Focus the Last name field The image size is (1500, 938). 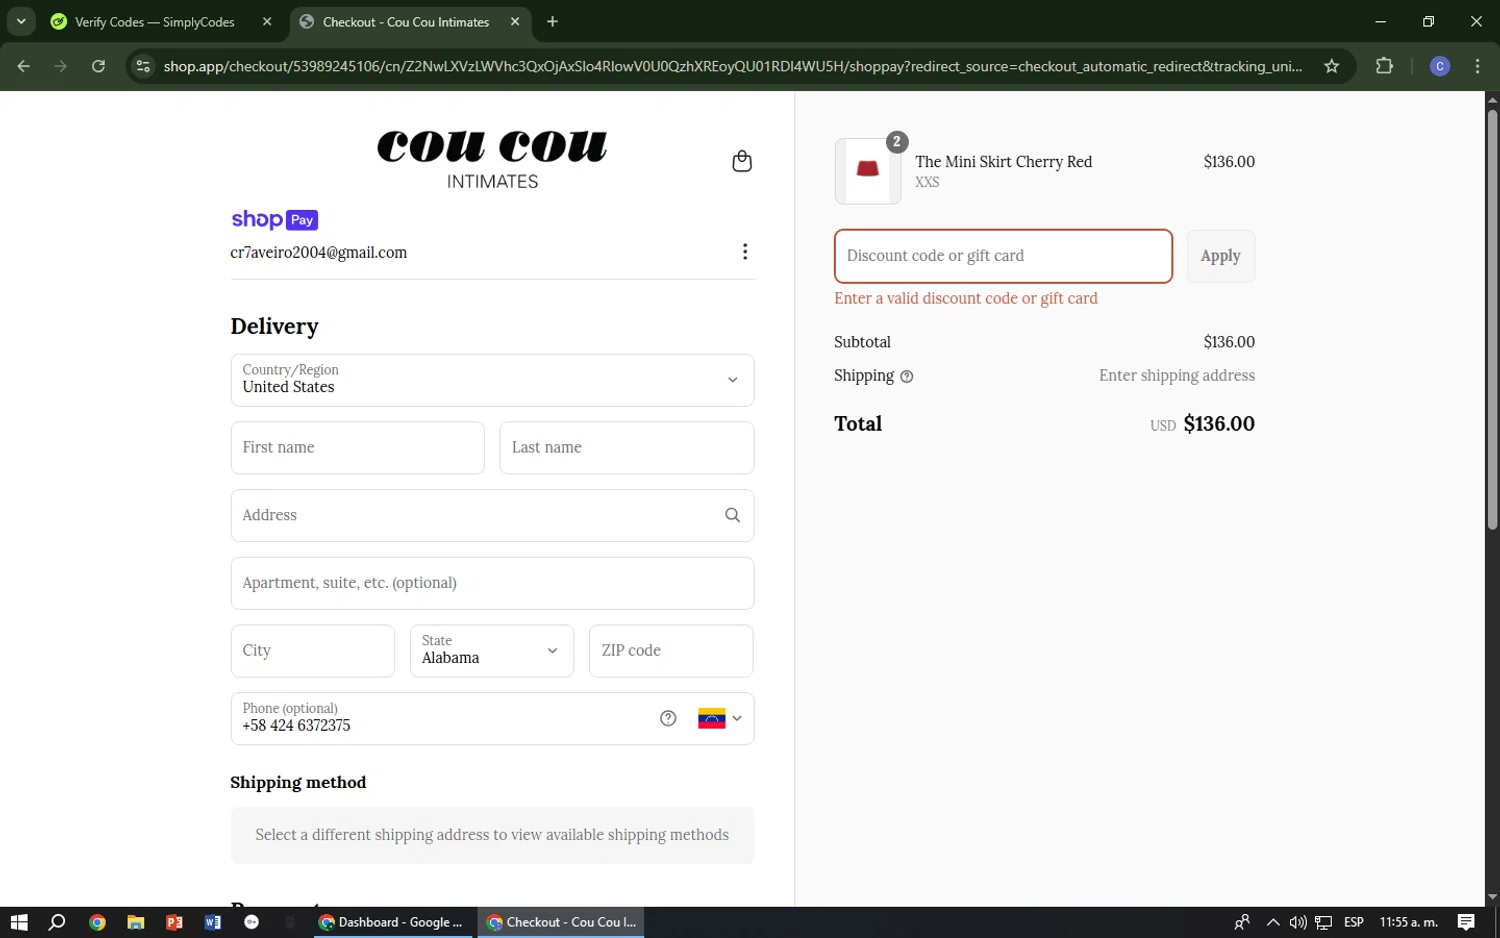pos(626,448)
